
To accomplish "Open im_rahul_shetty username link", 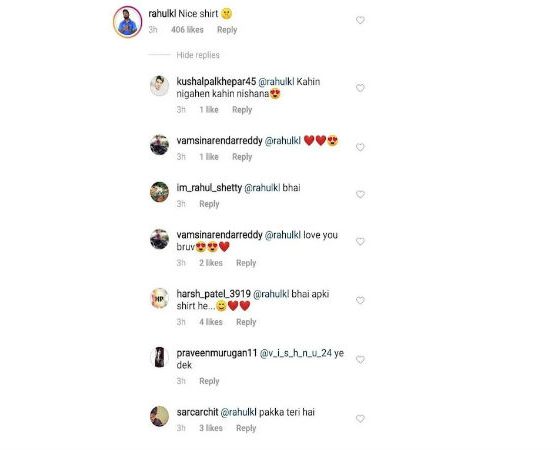I will (209, 188).
